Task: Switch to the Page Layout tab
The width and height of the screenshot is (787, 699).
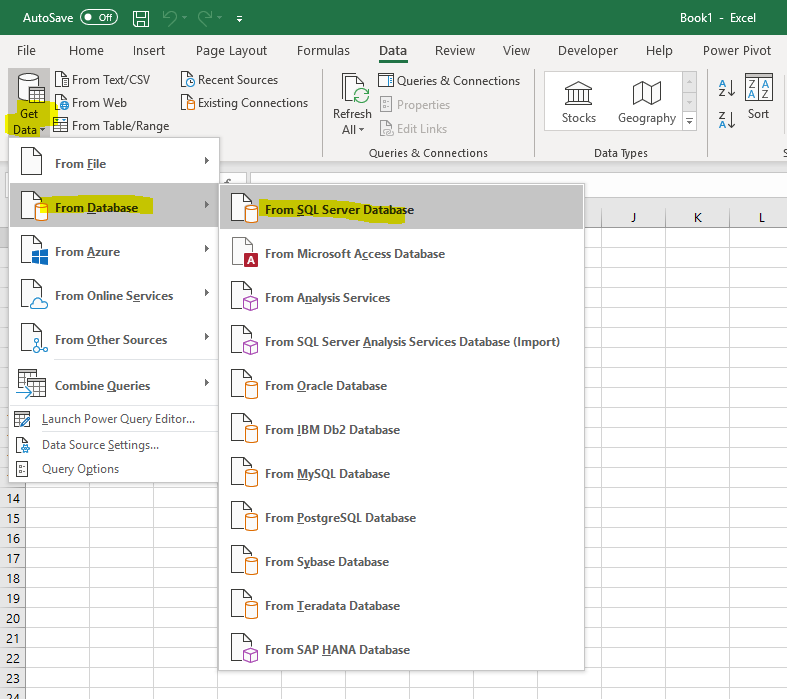Action: [231, 51]
